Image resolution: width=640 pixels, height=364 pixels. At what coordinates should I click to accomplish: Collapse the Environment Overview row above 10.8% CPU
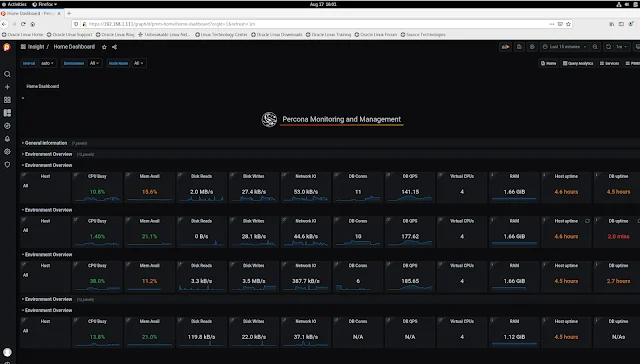[48, 165]
